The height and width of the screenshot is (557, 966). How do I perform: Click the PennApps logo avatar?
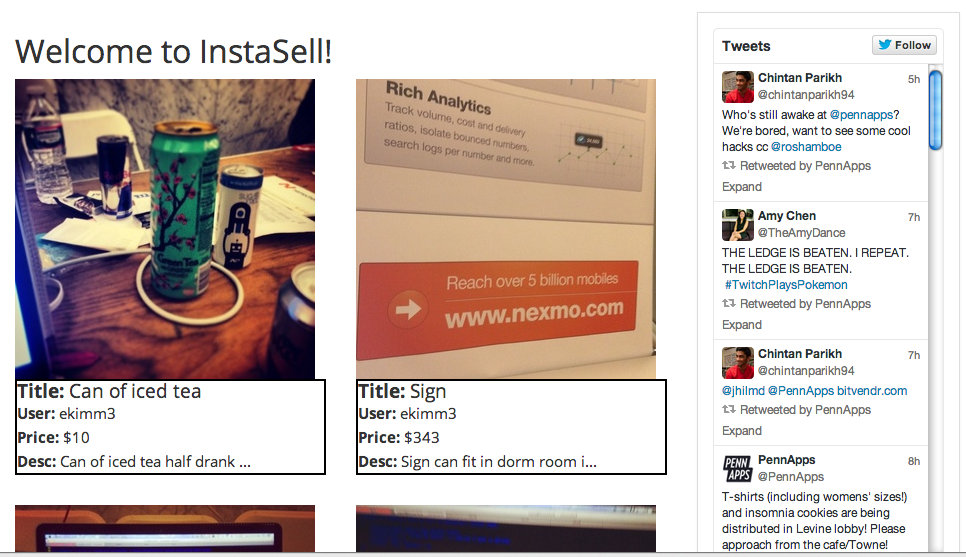pyautogui.click(x=738, y=469)
